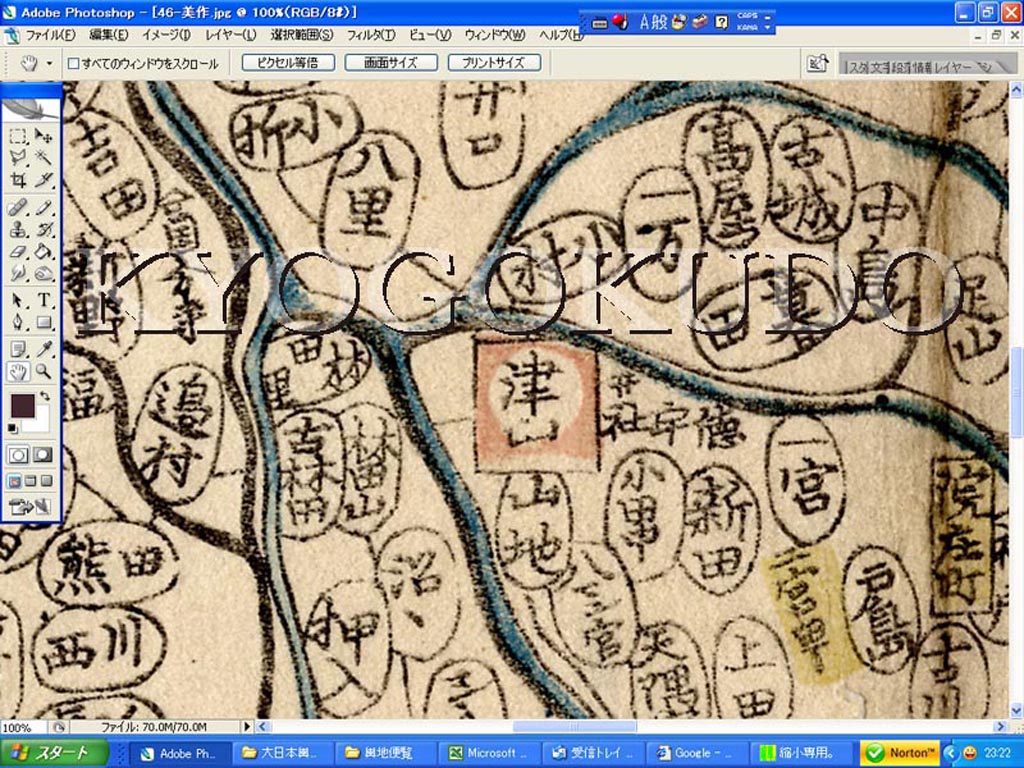The height and width of the screenshot is (768, 1024).
Task: Click the 画面サイズ (Fit on Screen) button
Action: pos(391,63)
